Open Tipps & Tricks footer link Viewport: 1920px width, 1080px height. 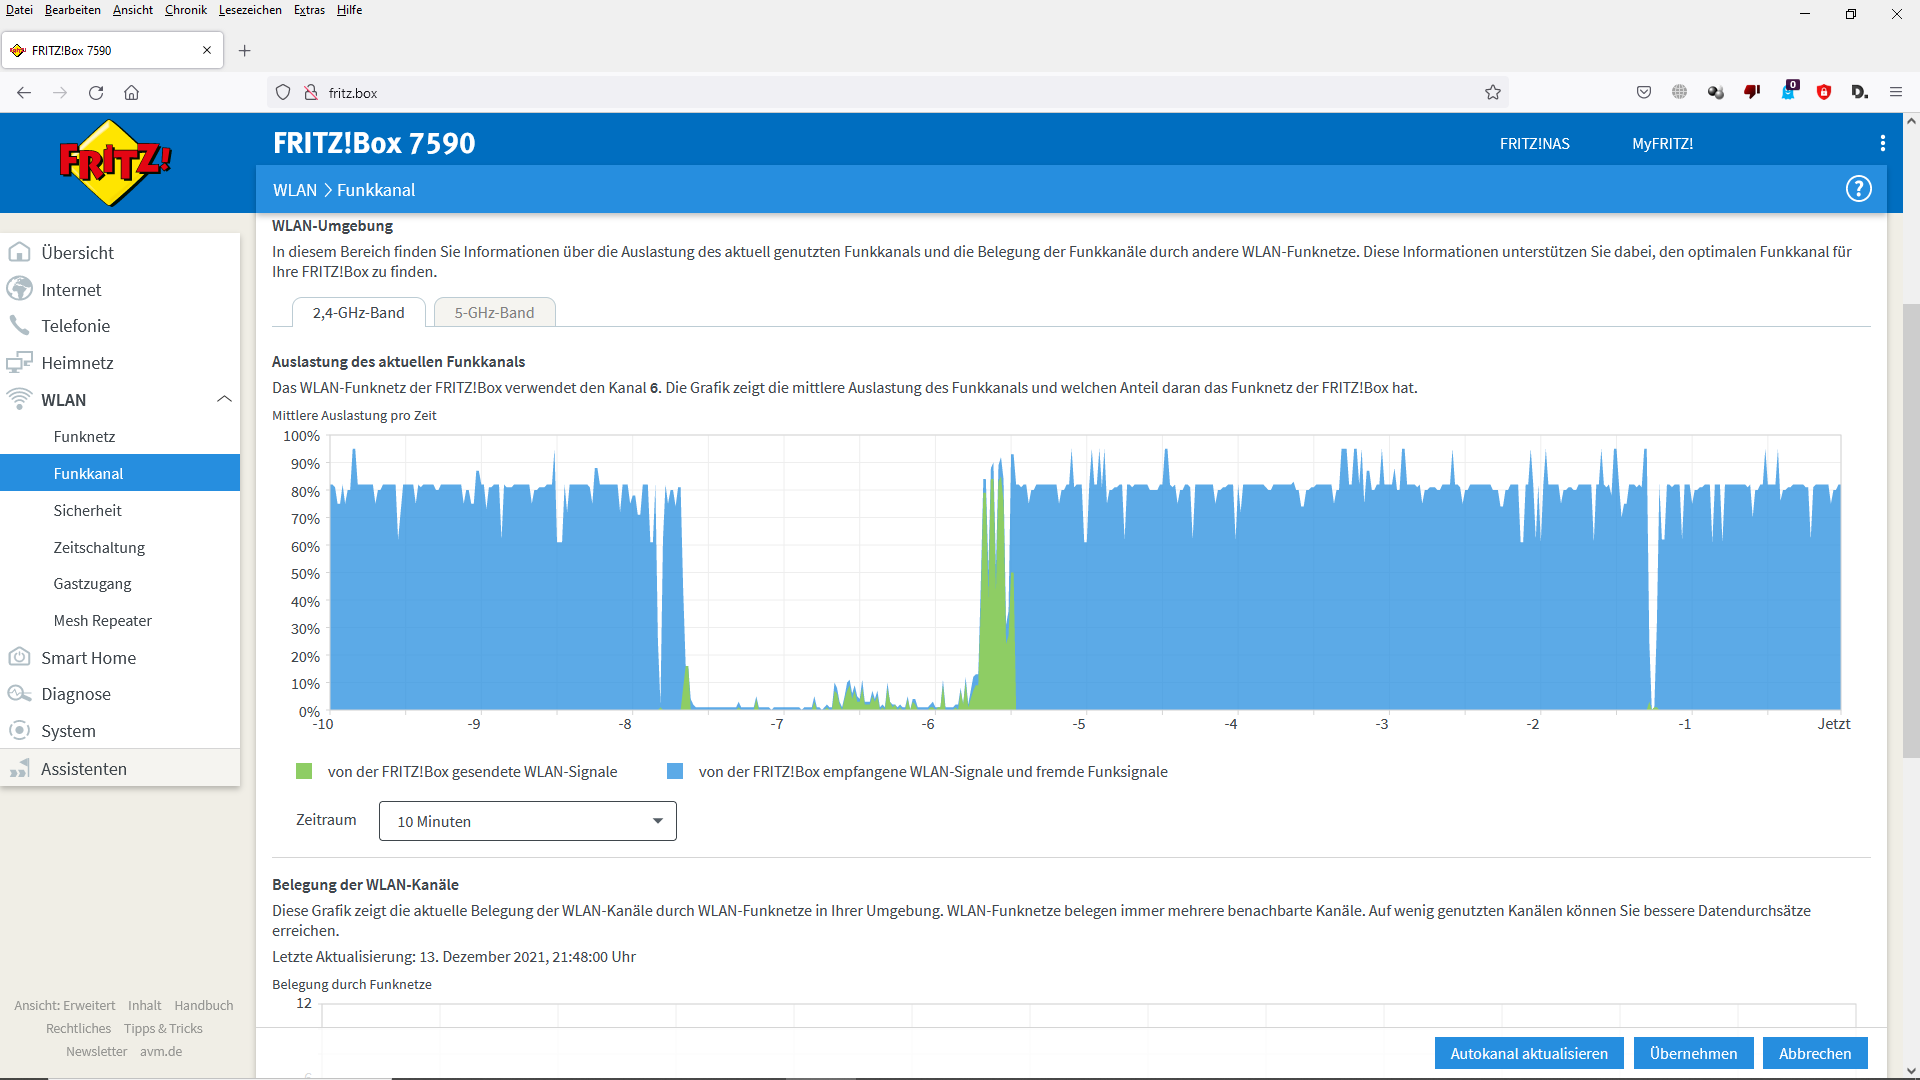click(163, 1028)
